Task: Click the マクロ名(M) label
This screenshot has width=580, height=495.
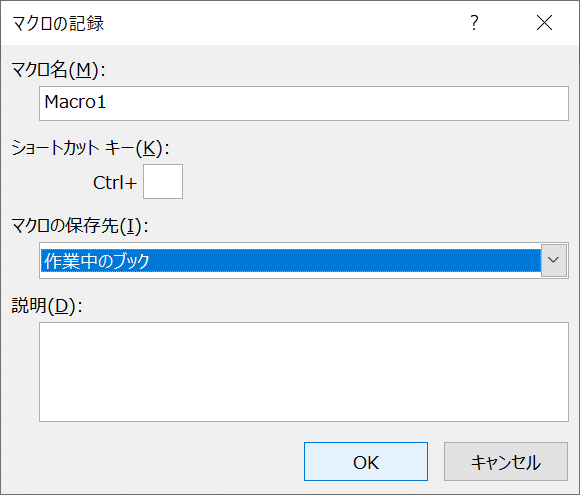Action: pyautogui.click(x=58, y=69)
